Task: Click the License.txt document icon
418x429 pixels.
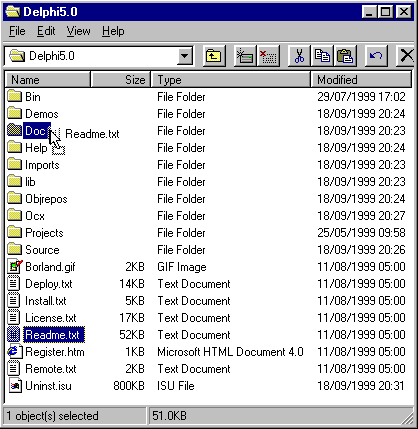Action: [x=14, y=318]
